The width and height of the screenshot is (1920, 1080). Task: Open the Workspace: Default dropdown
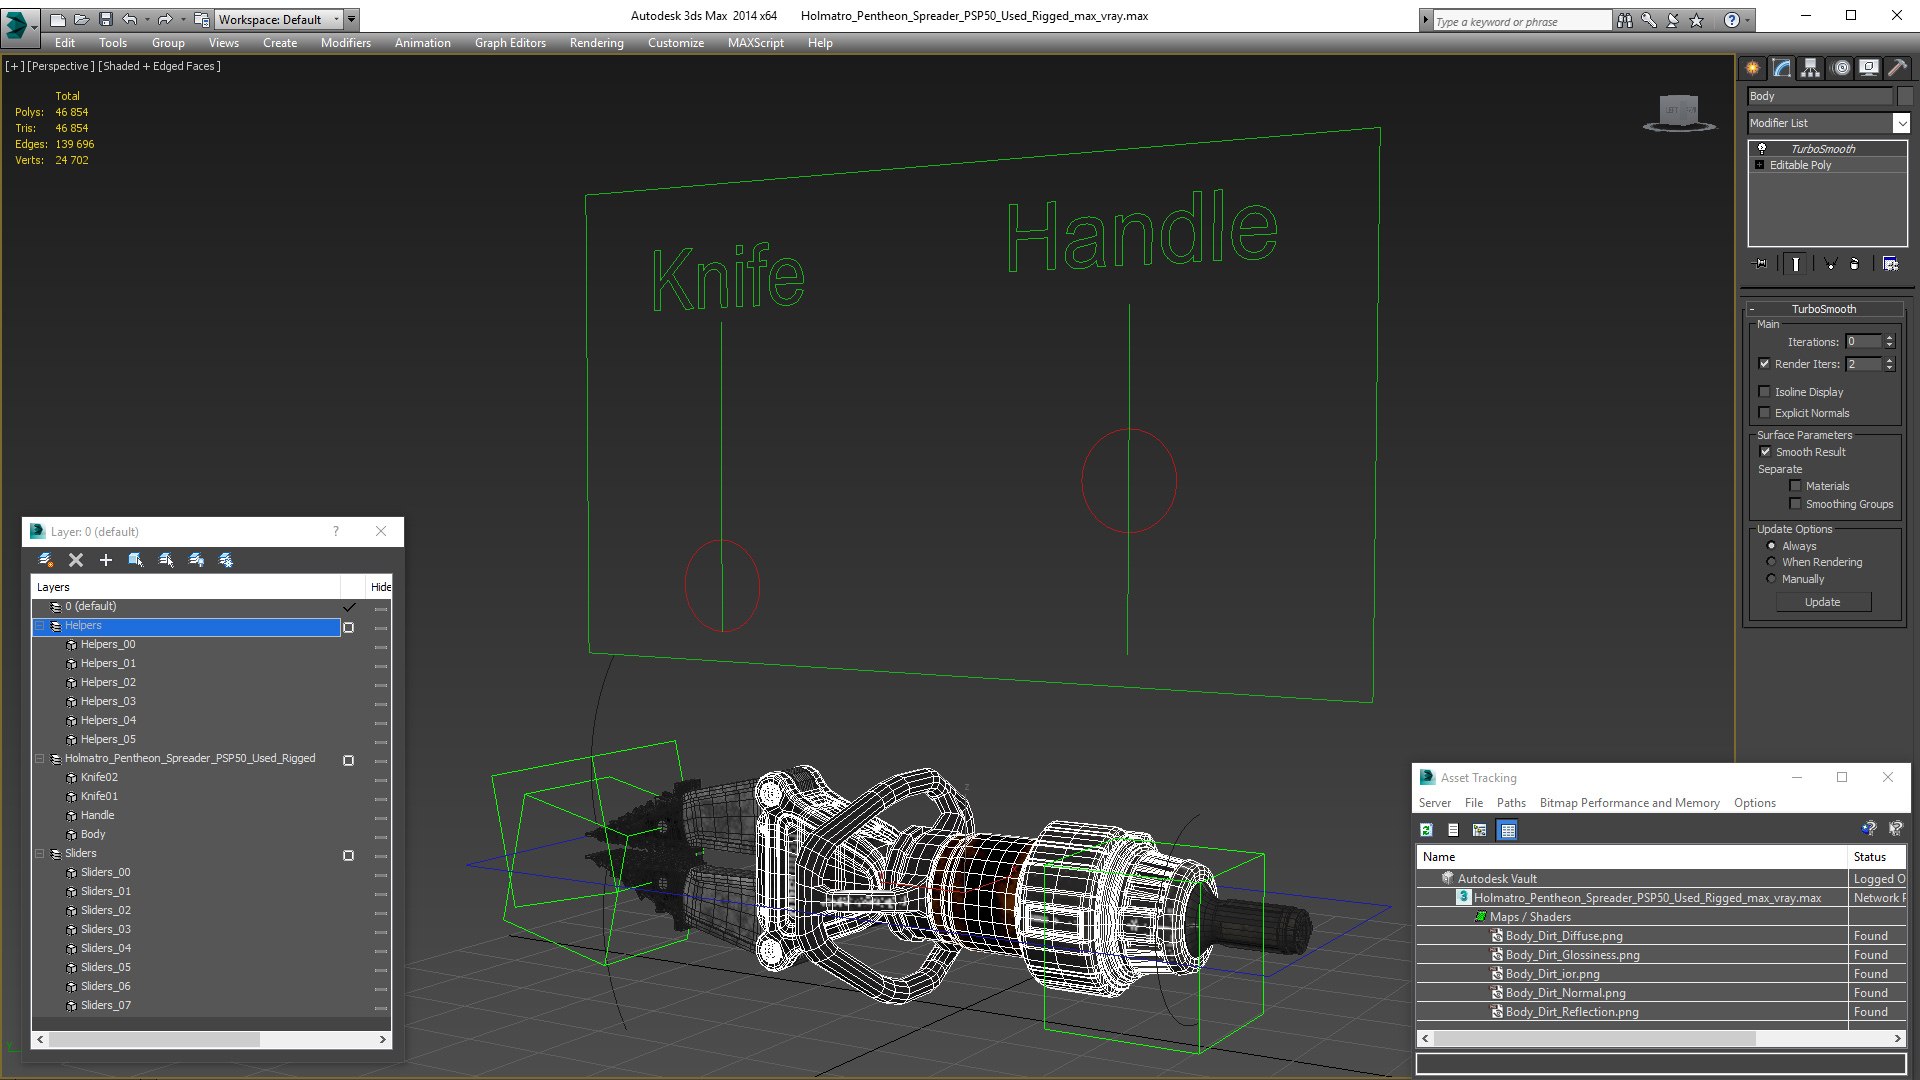(x=278, y=19)
